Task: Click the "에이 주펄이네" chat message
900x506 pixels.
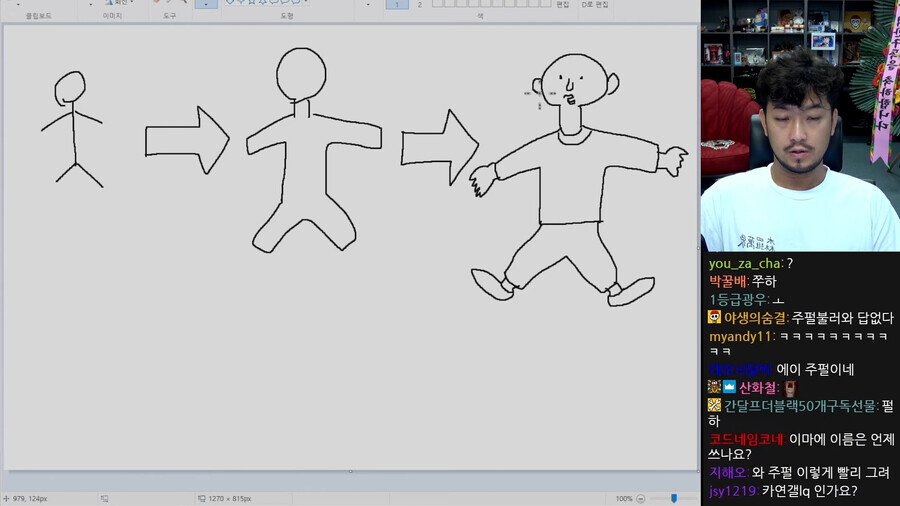Action: pos(815,369)
